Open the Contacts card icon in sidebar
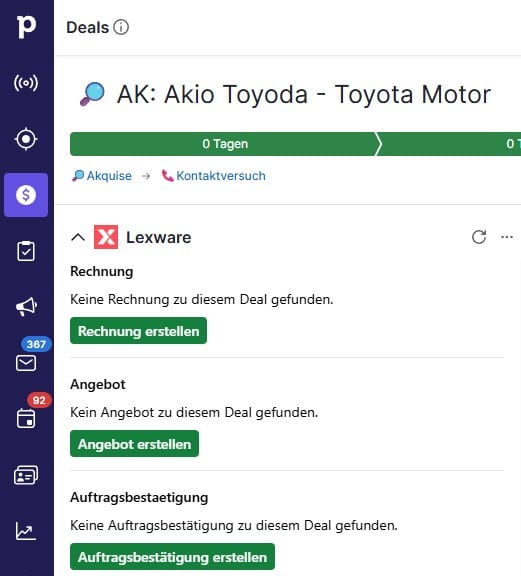The width and height of the screenshot is (521, 576). [x=26, y=475]
